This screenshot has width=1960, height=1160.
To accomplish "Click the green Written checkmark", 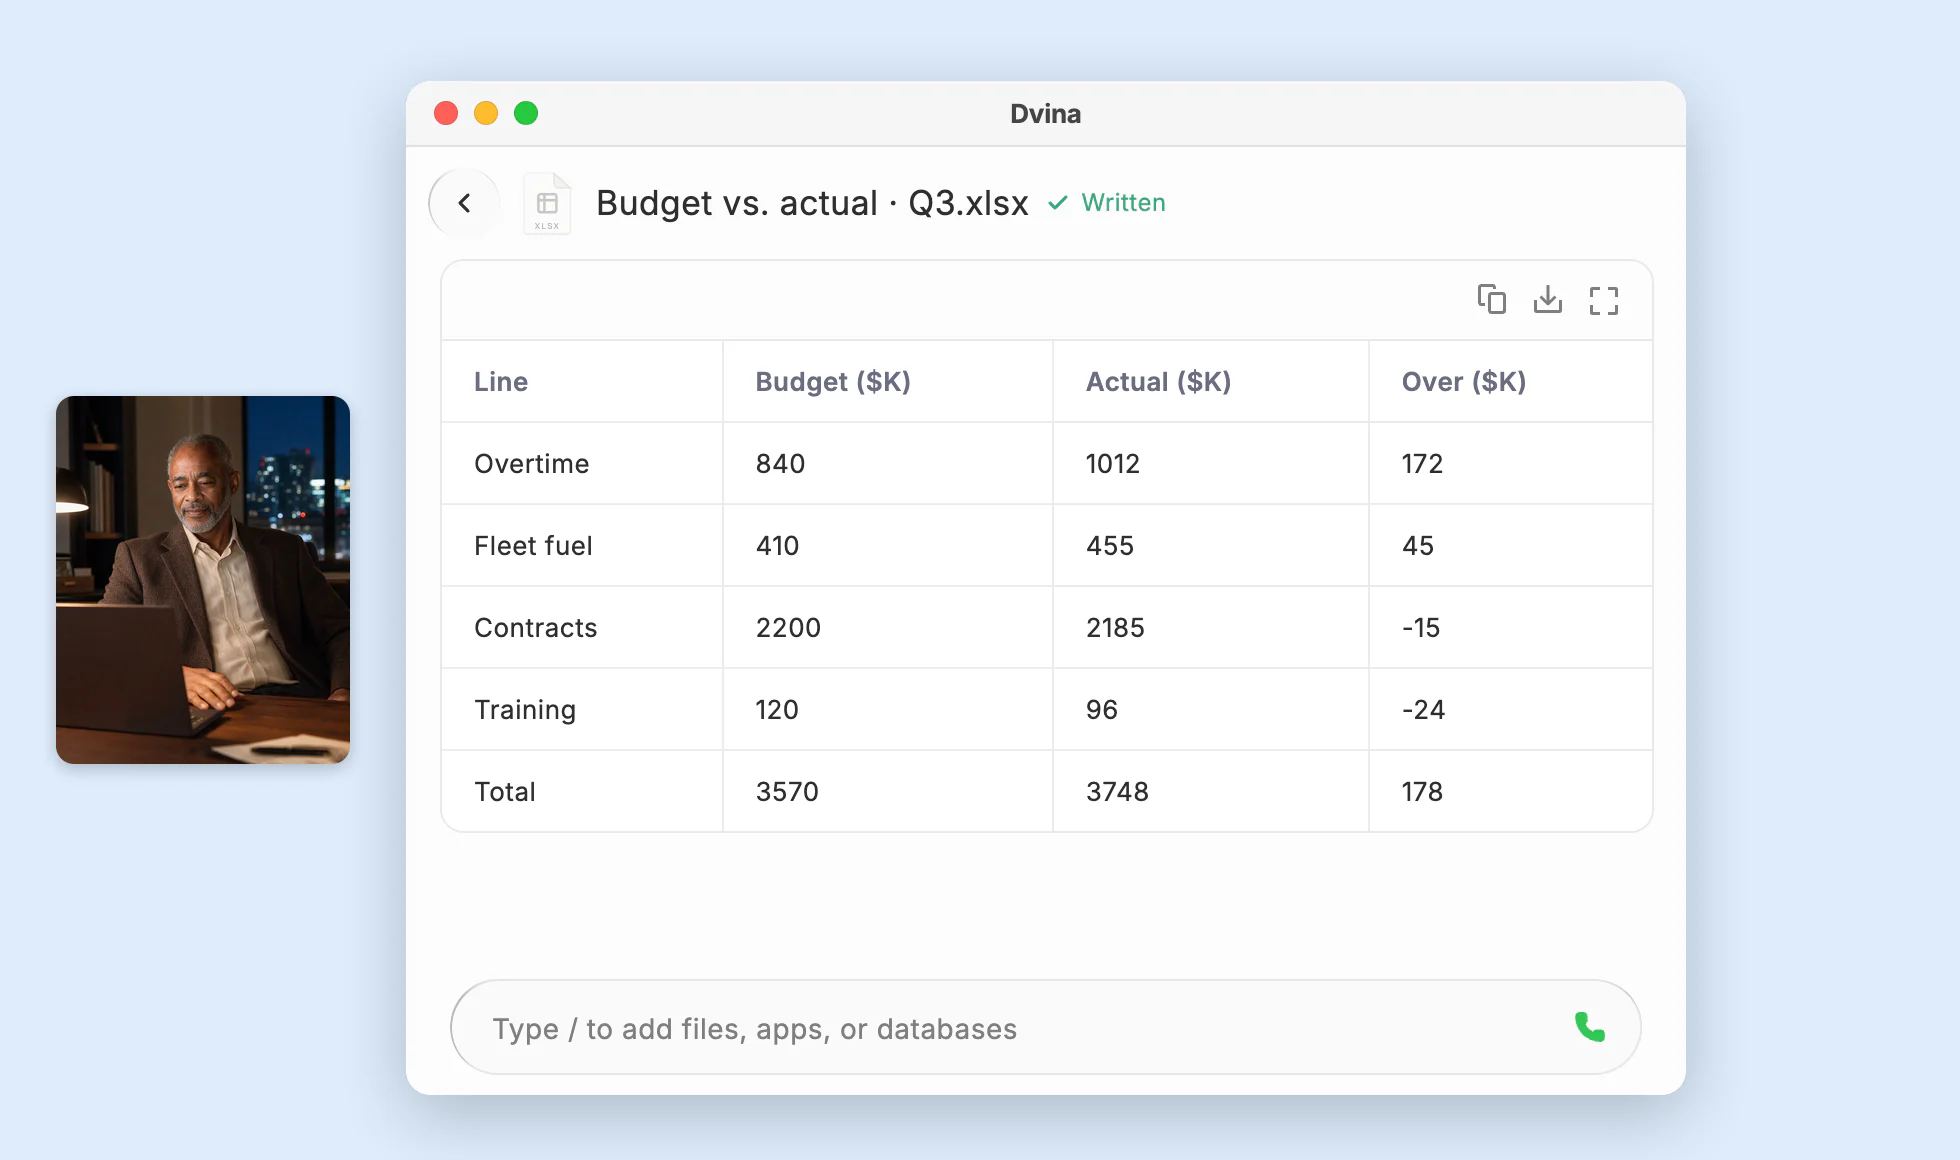I will coord(1057,203).
